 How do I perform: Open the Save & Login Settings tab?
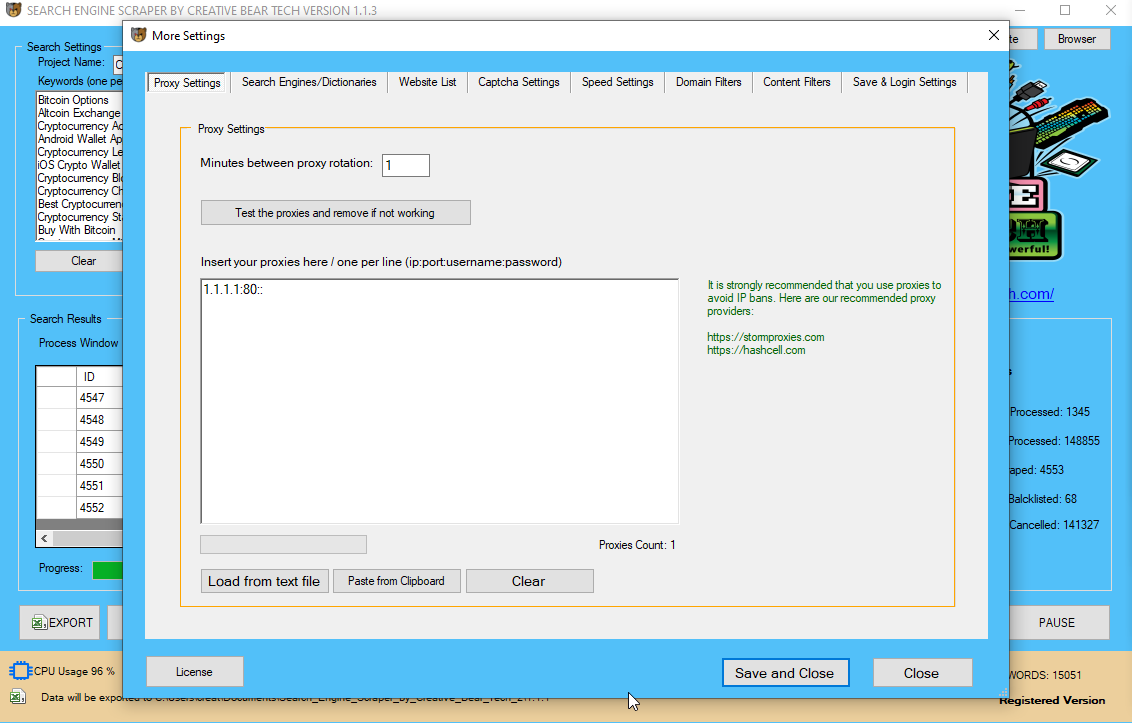click(903, 83)
